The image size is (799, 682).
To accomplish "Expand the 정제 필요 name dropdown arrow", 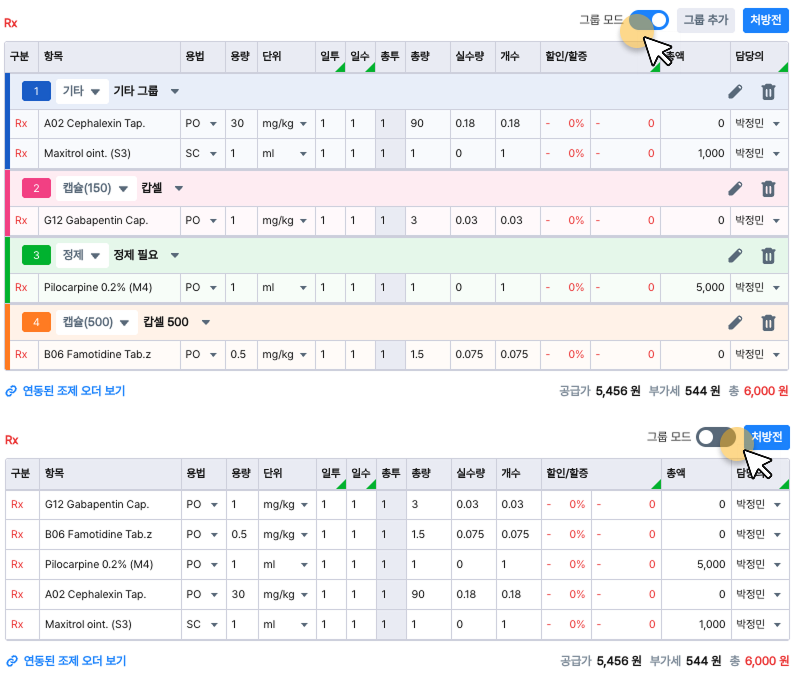I will coord(175,255).
